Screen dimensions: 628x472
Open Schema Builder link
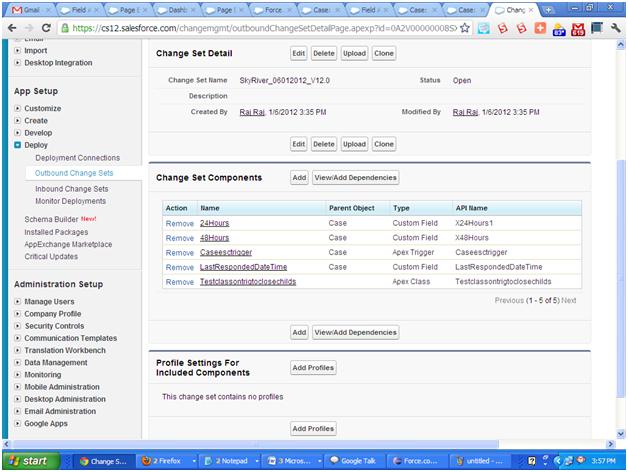[x=51, y=219]
